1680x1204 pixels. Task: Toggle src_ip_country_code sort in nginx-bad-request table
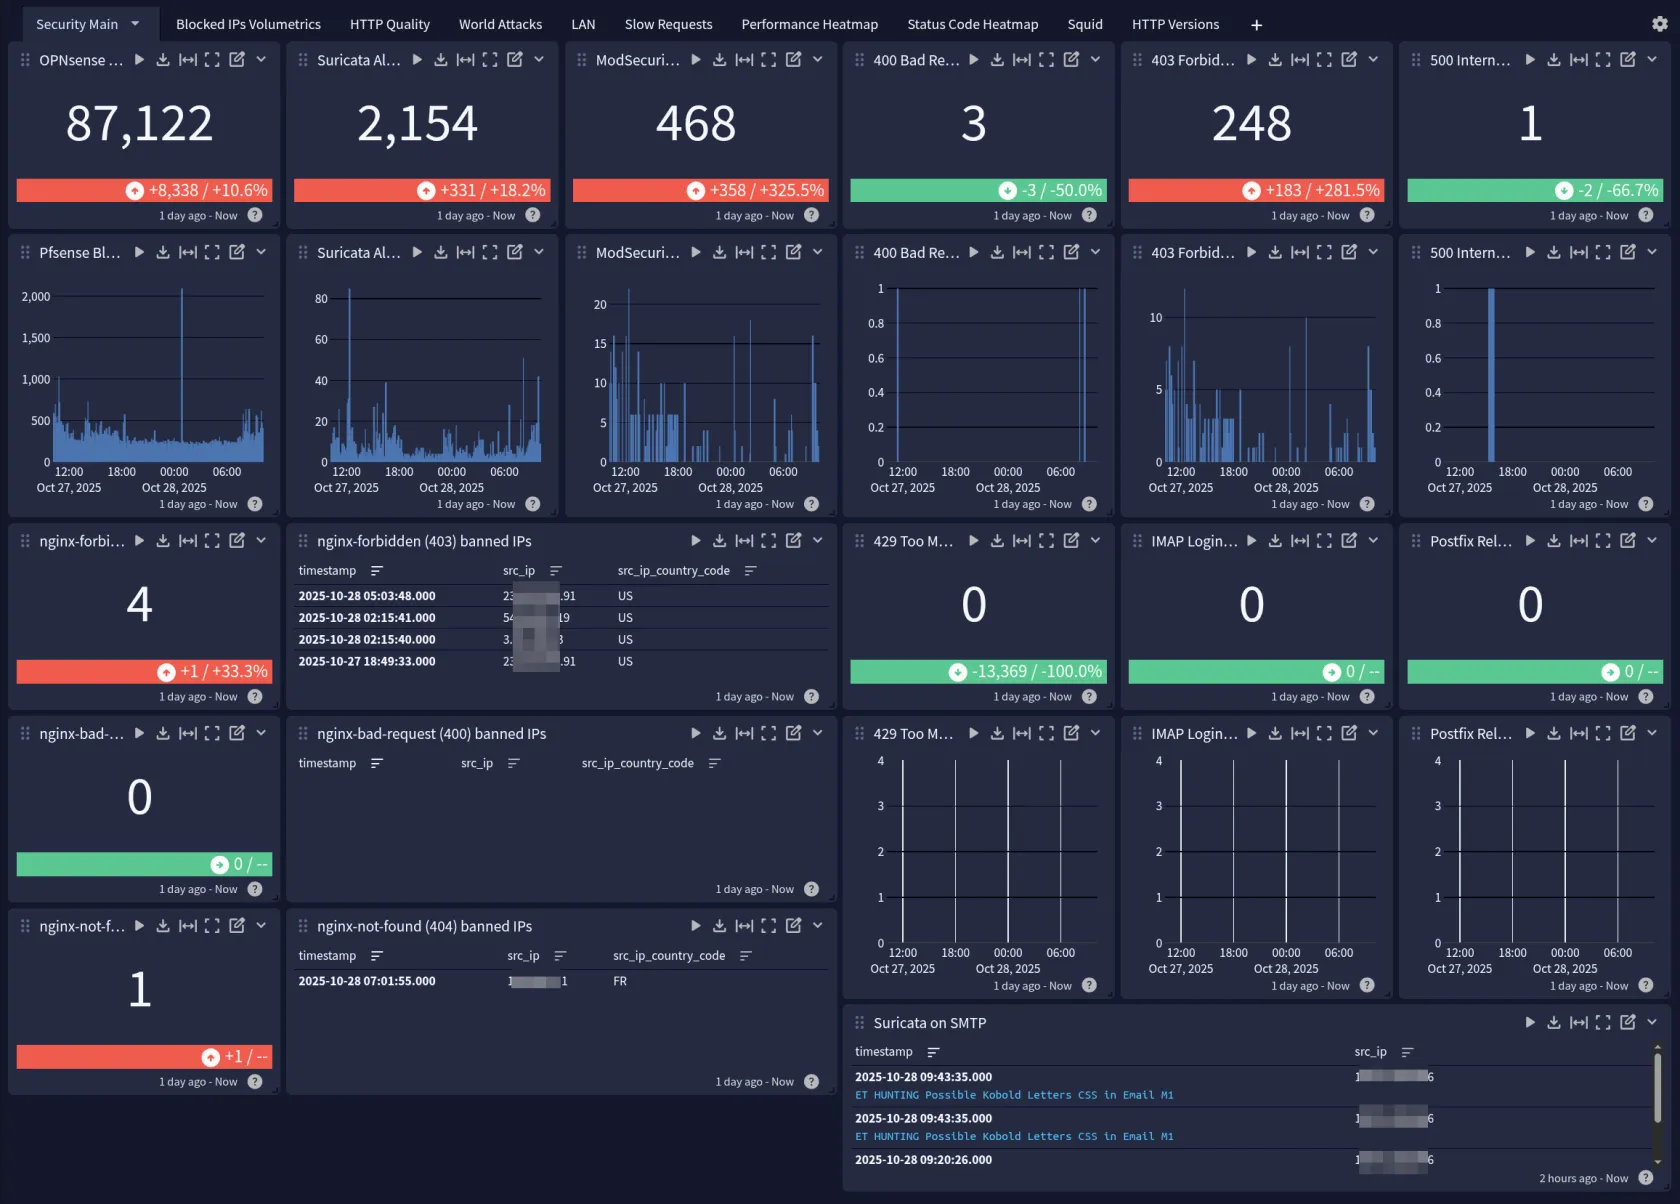click(x=714, y=763)
